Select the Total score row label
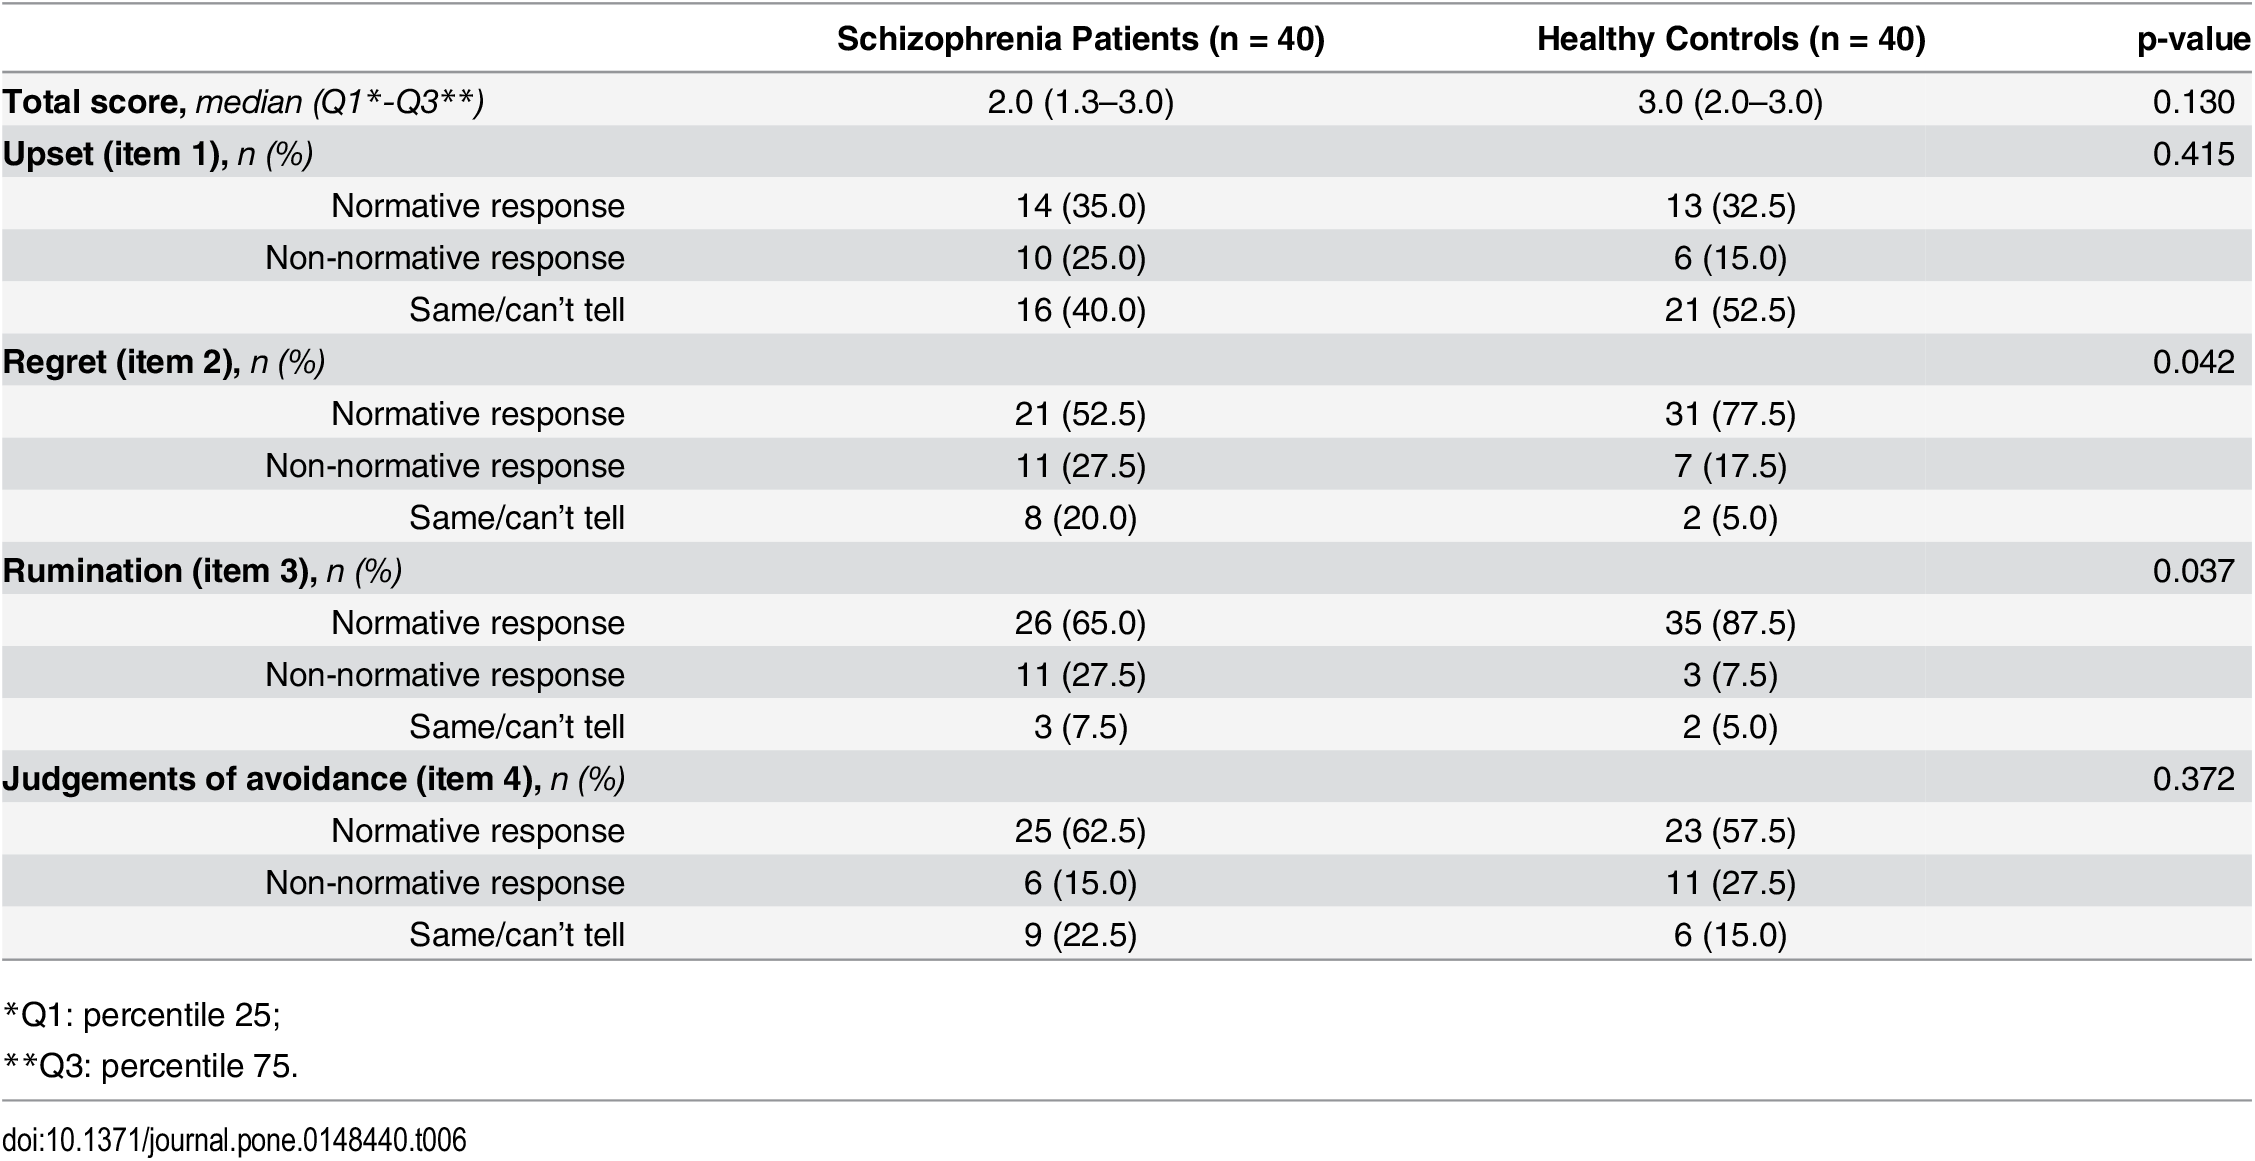This screenshot has height=1161, width=2255. pyautogui.click(x=243, y=102)
